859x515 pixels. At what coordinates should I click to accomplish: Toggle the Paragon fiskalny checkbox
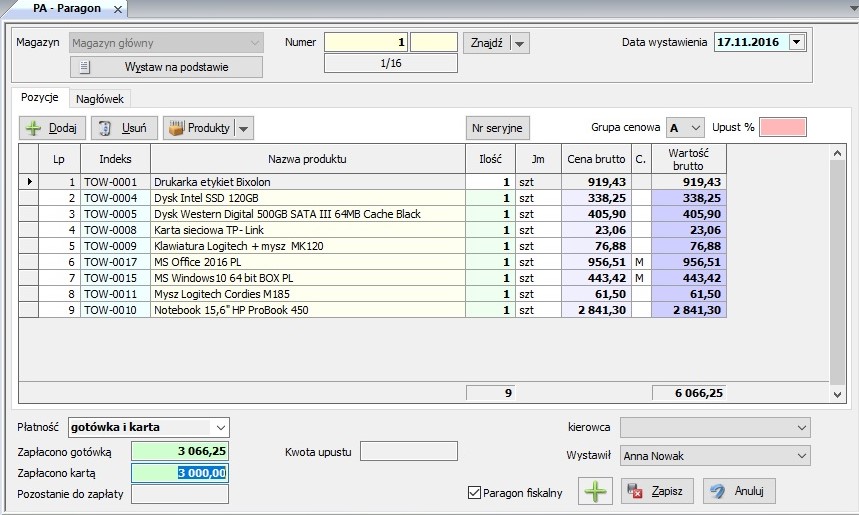tap(474, 493)
